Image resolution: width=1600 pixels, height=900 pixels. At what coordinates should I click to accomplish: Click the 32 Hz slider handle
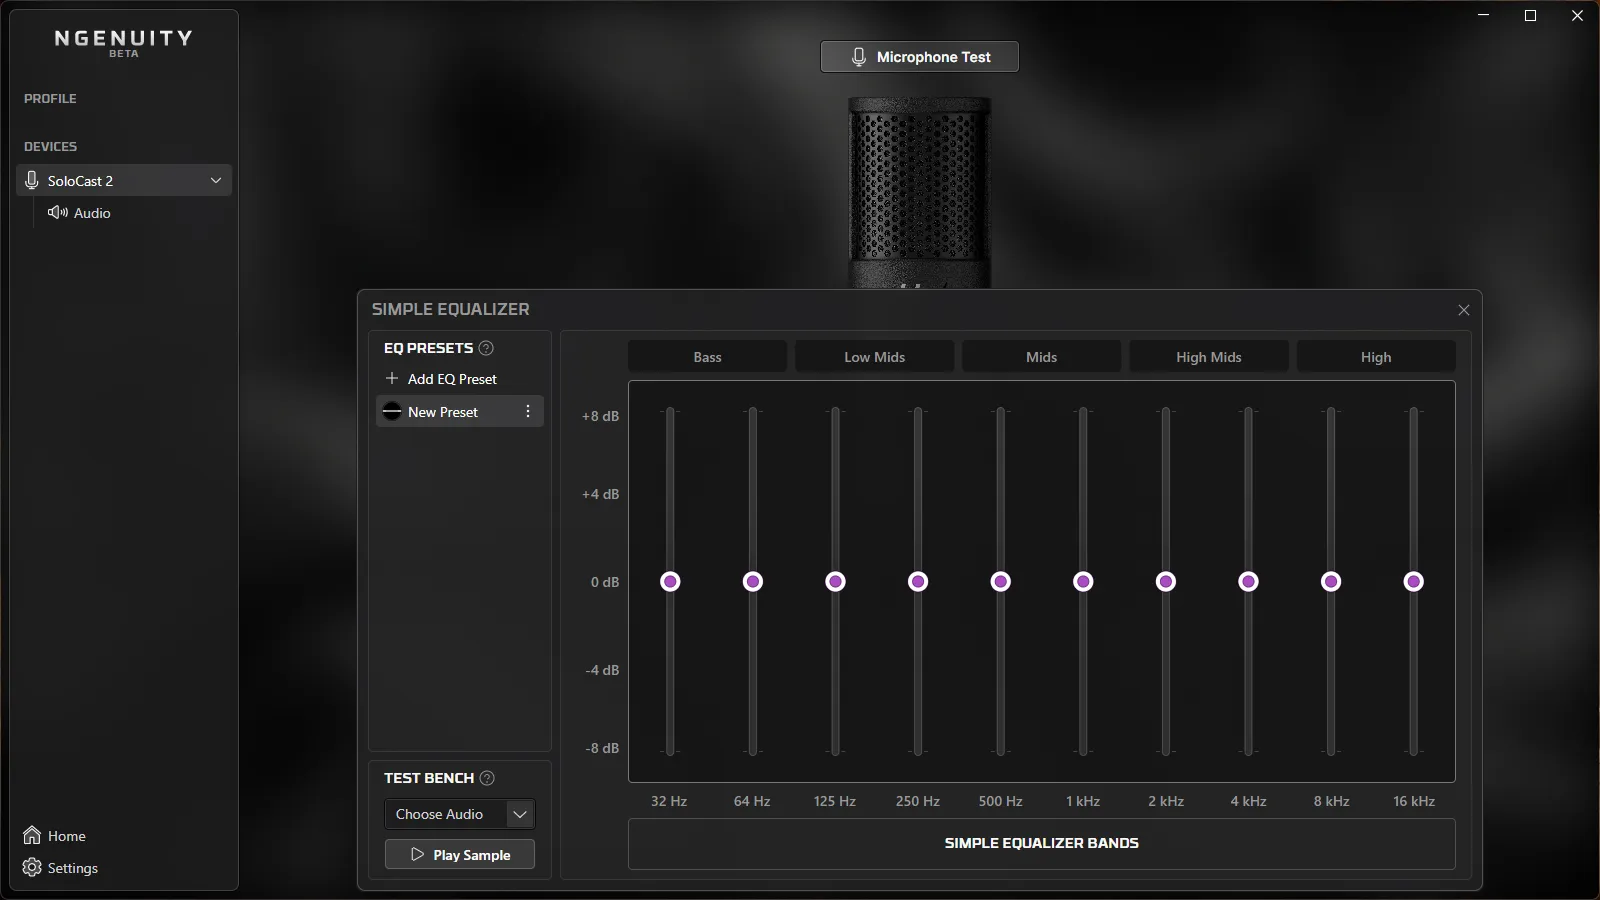click(670, 582)
